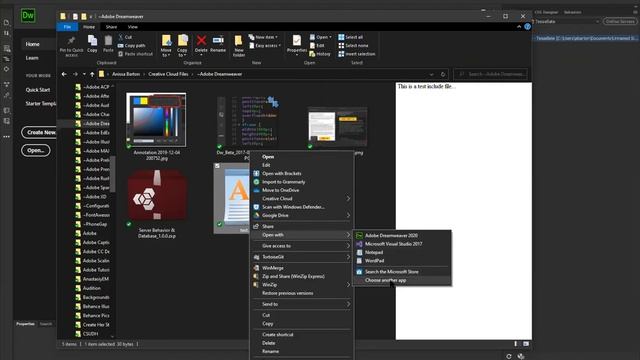Expand the TortoiseGit submenu

(x=302, y=257)
